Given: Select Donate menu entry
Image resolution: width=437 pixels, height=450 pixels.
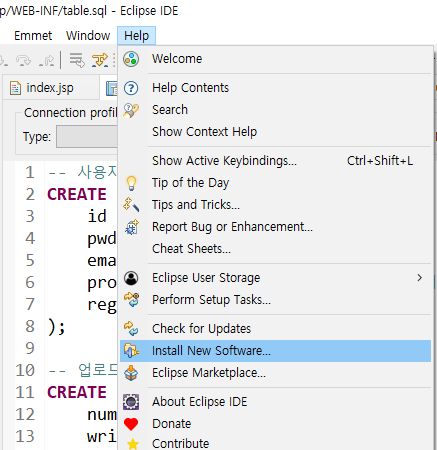Looking at the screenshot, I should click(275, 424).
